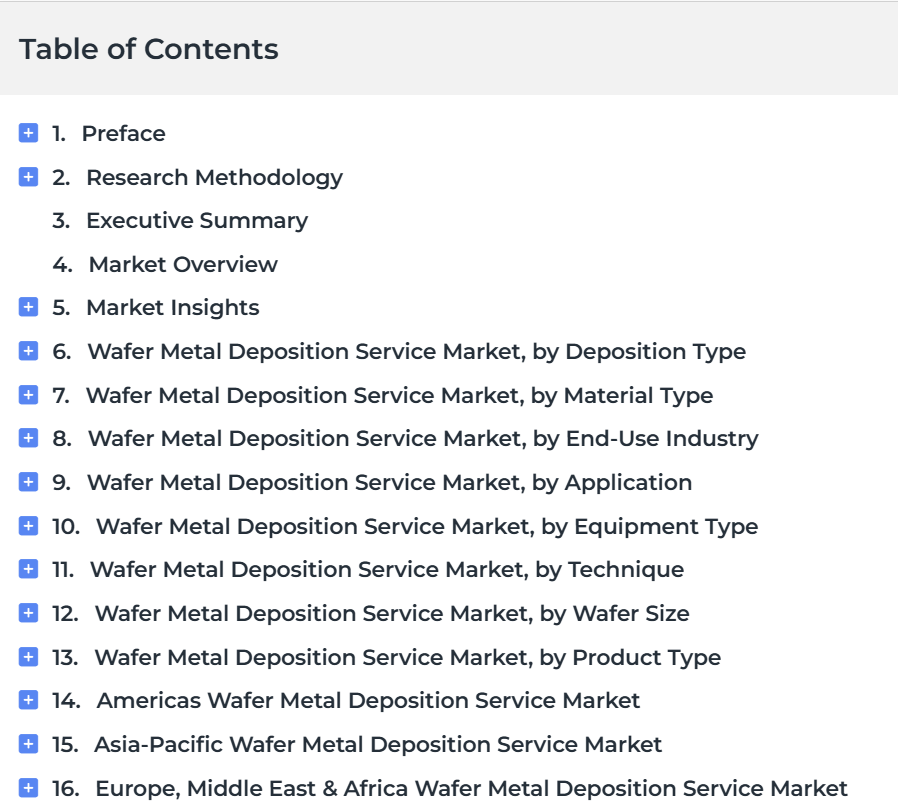Expand Europe, Middle East & Africa chapter
This screenshot has height=811, width=898.
point(28,788)
